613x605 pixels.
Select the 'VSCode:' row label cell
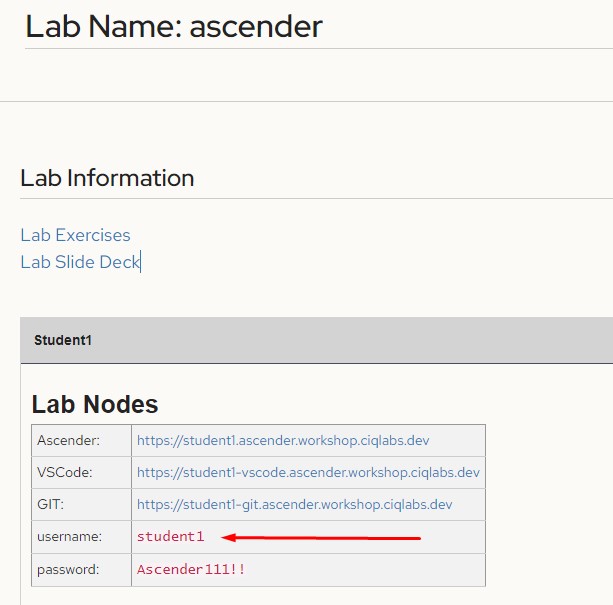click(81, 472)
